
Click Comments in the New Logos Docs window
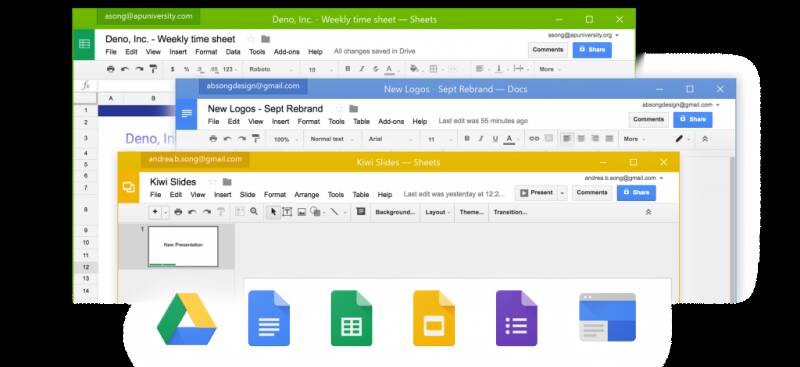coord(648,119)
